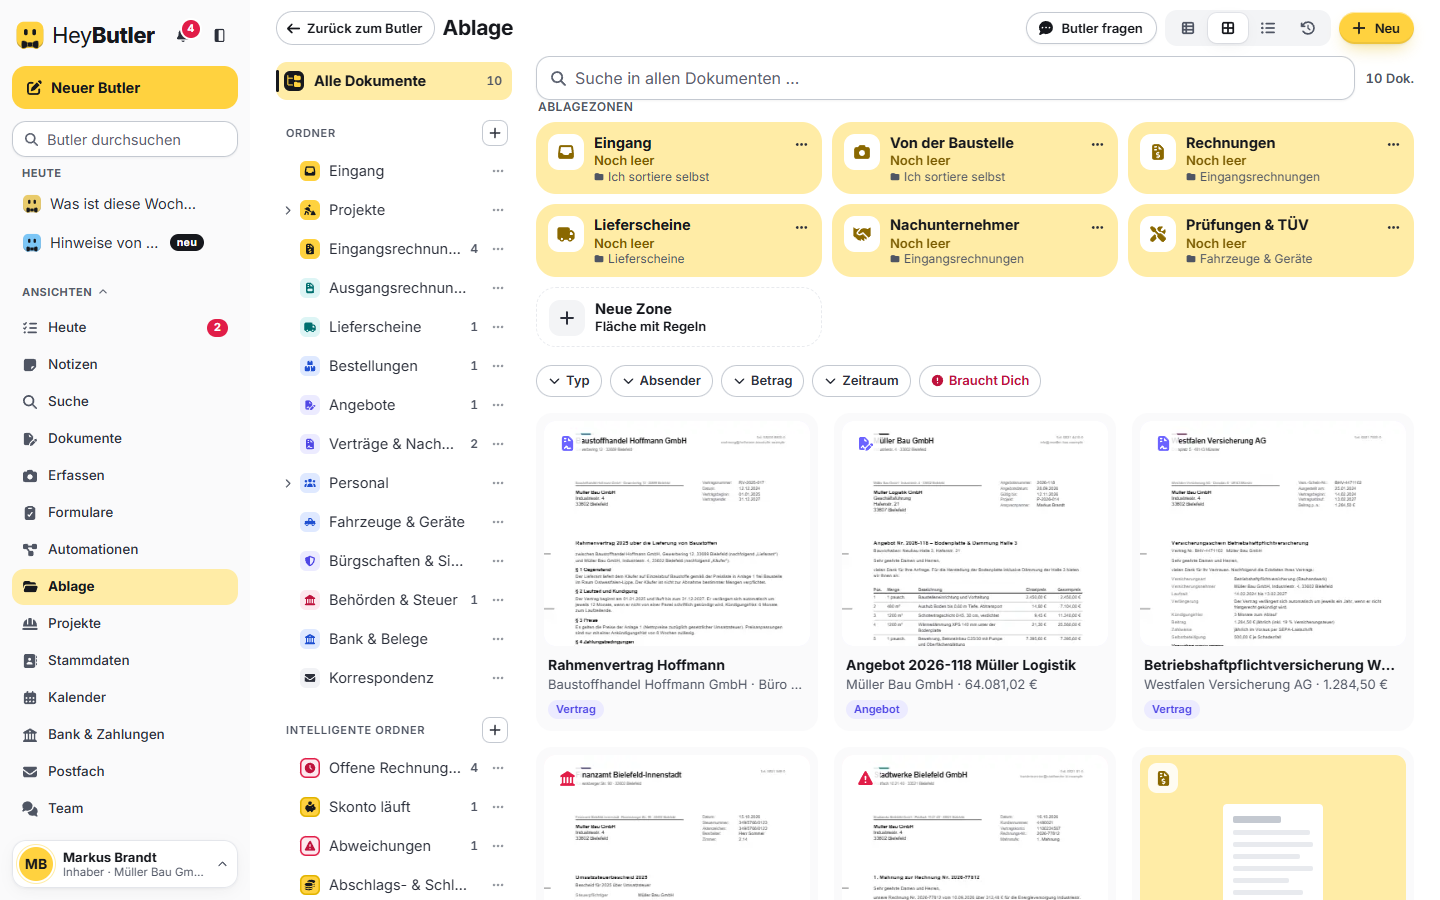Select Alle Dokumente in the folder list

pyautogui.click(x=394, y=81)
